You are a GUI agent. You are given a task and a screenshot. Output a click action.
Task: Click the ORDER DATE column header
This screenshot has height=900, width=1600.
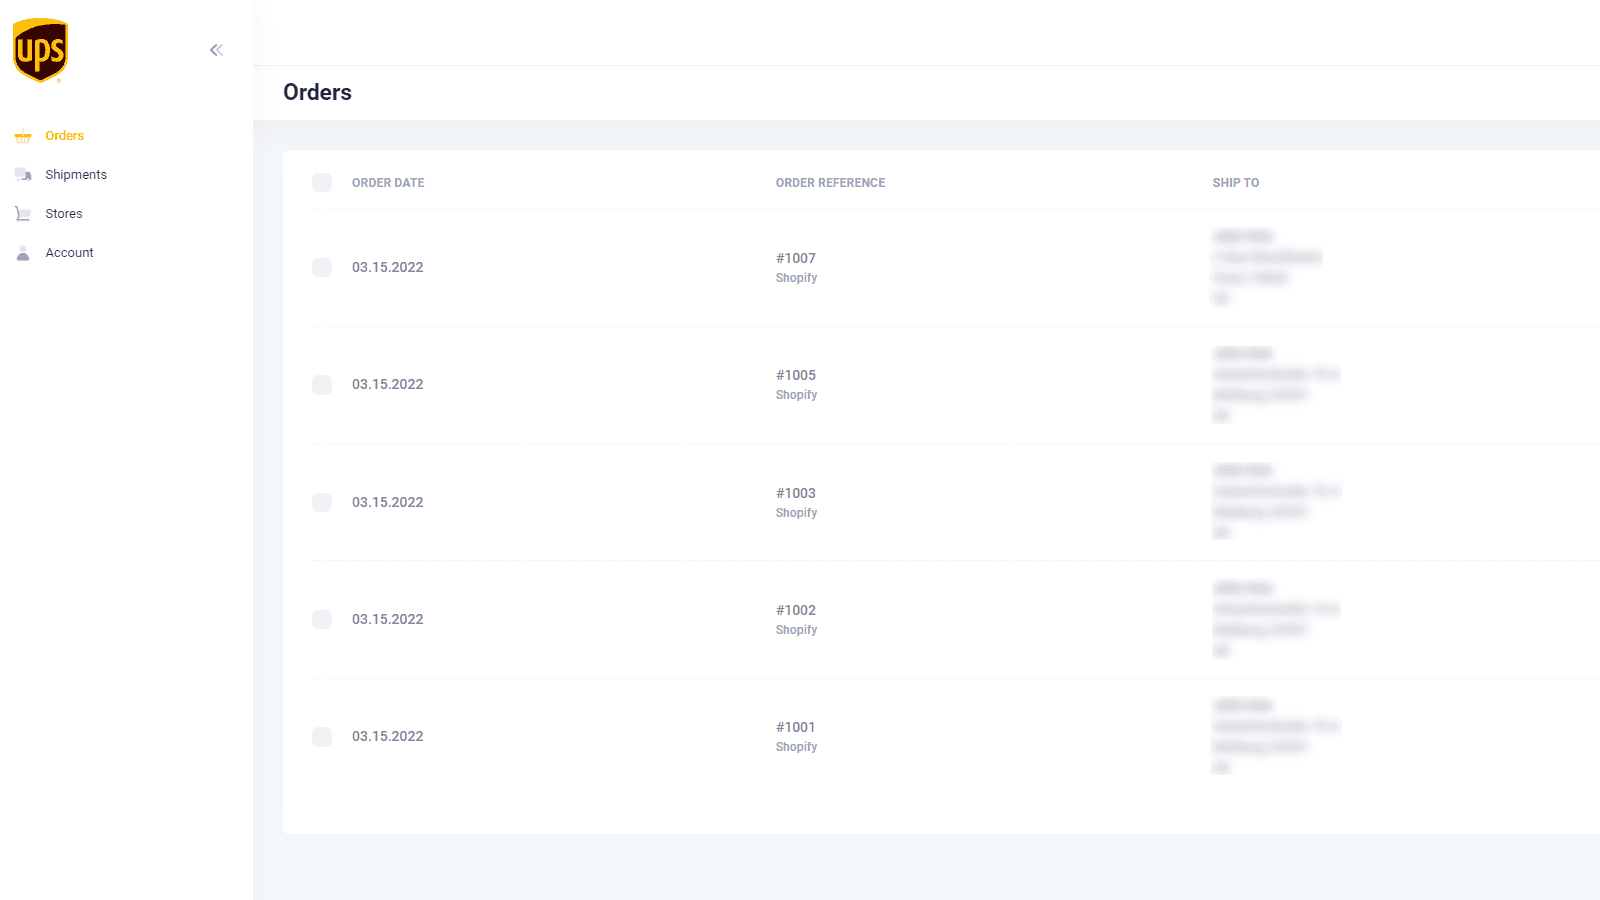click(x=388, y=183)
